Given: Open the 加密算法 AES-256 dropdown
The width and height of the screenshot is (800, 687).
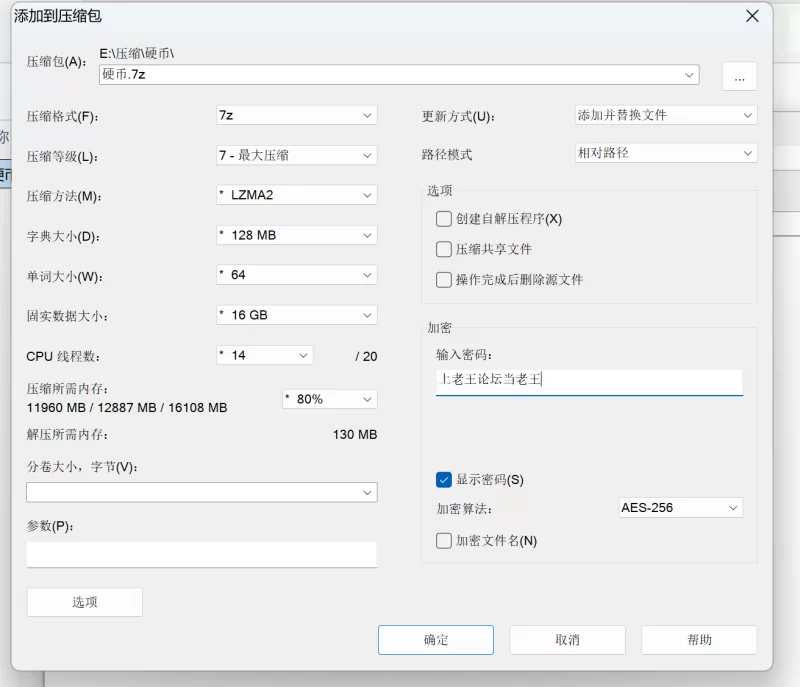Looking at the screenshot, I should (680, 508).
